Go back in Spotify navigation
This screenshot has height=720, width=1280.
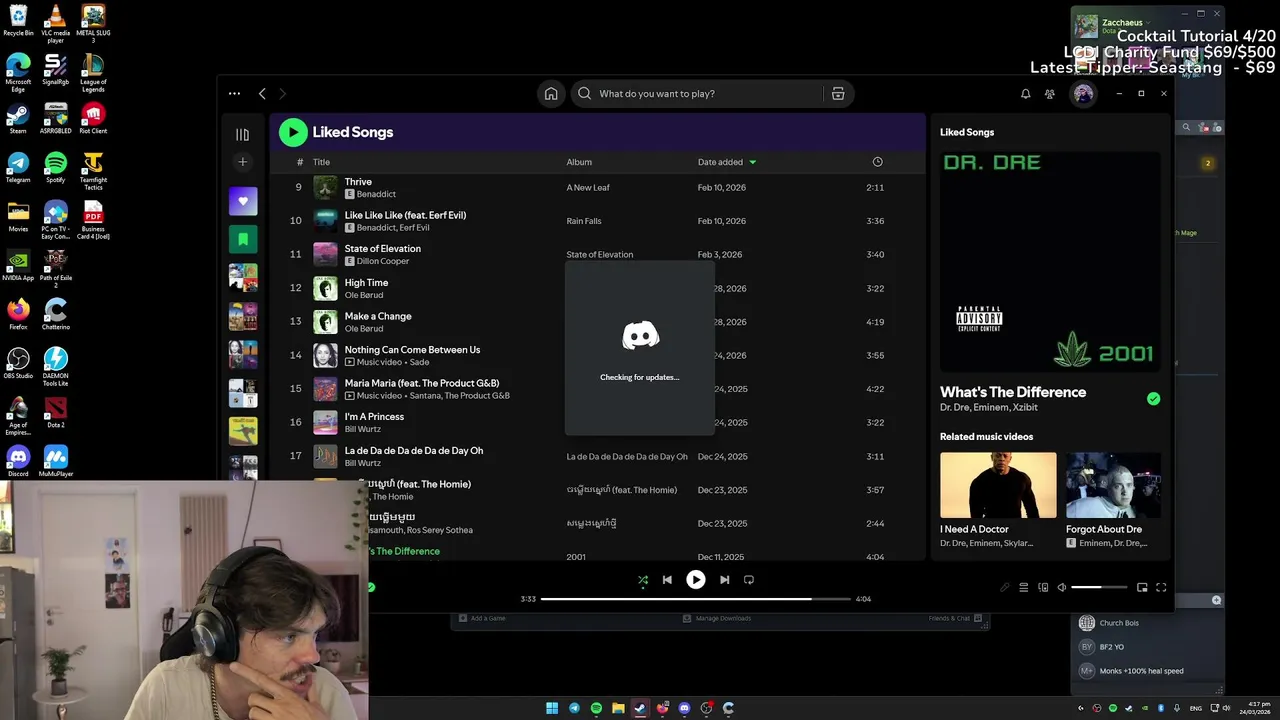click(262, 93)
